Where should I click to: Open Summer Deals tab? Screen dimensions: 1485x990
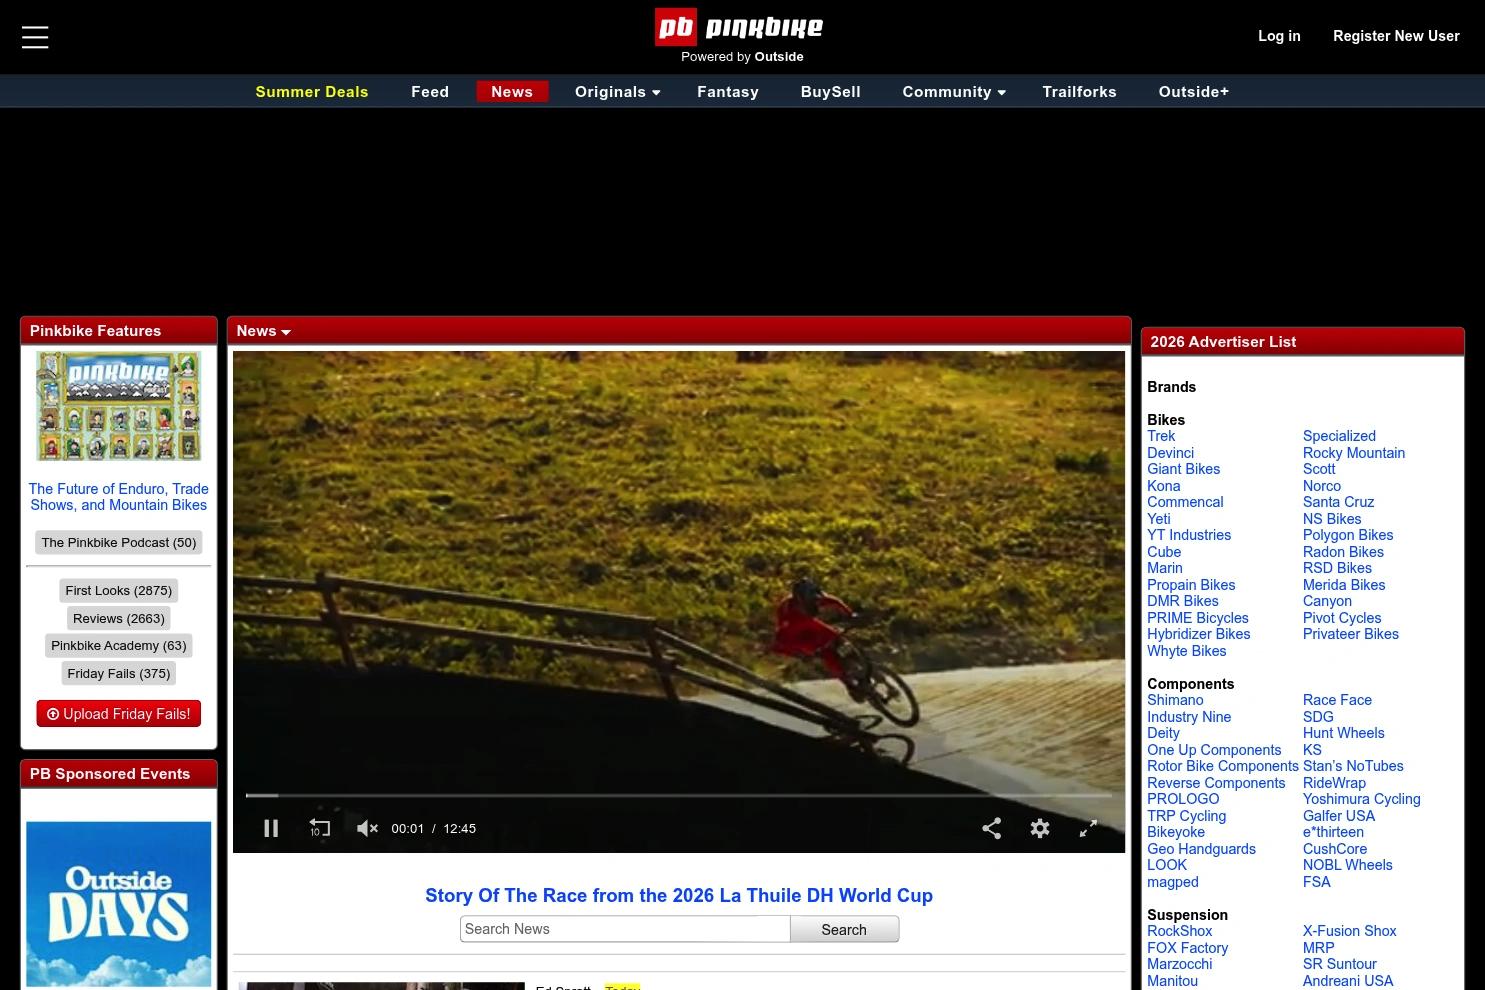pyautogui.click(x=312, y=92)
